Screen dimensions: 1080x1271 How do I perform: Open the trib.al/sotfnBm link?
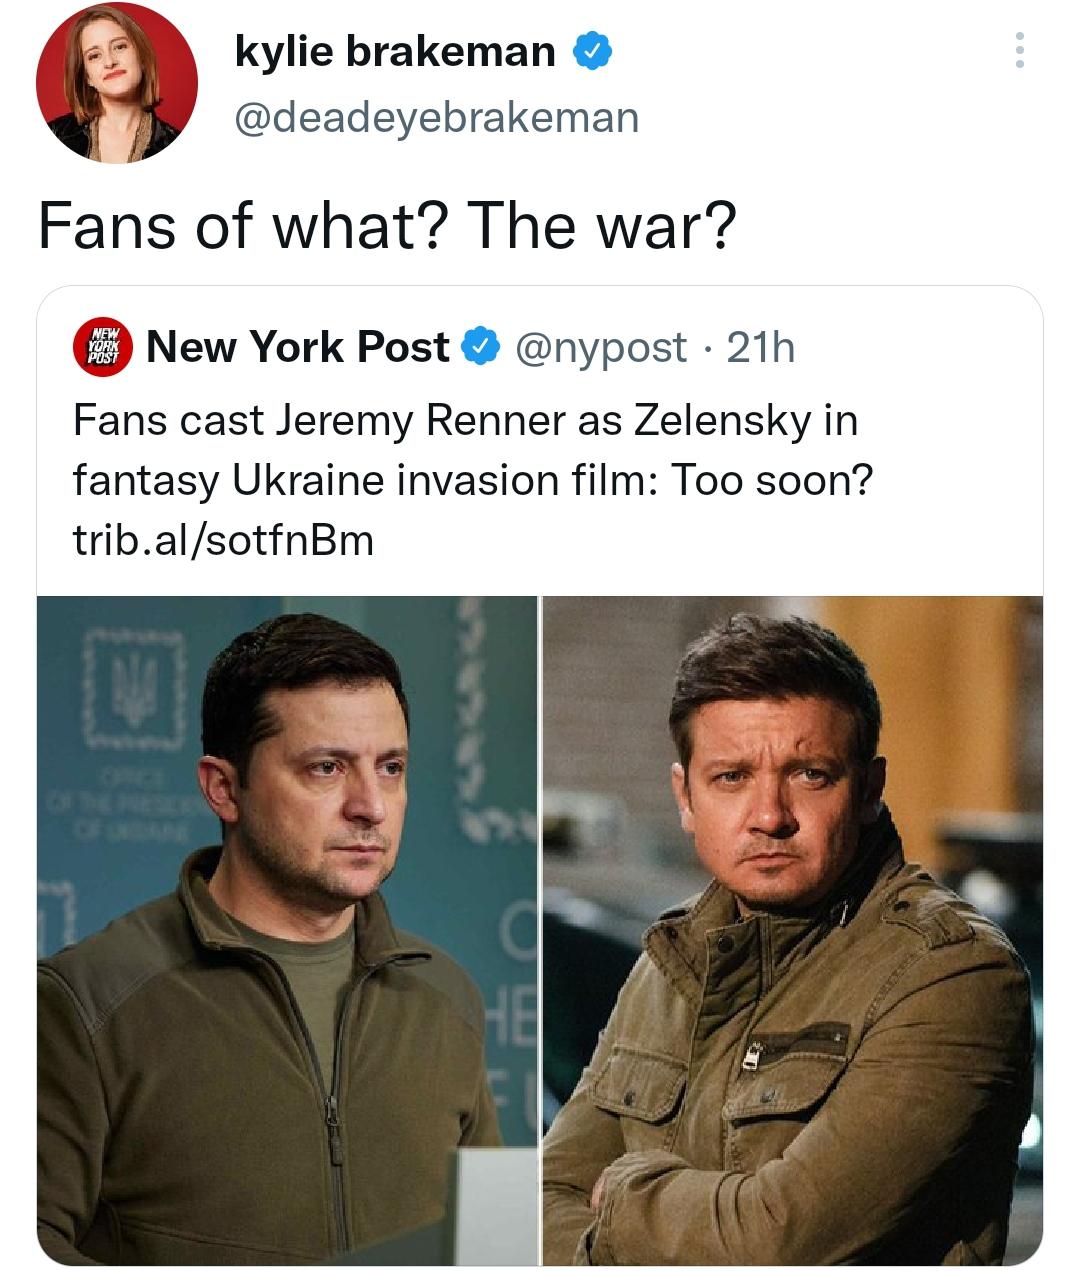[x=223, y=540]
